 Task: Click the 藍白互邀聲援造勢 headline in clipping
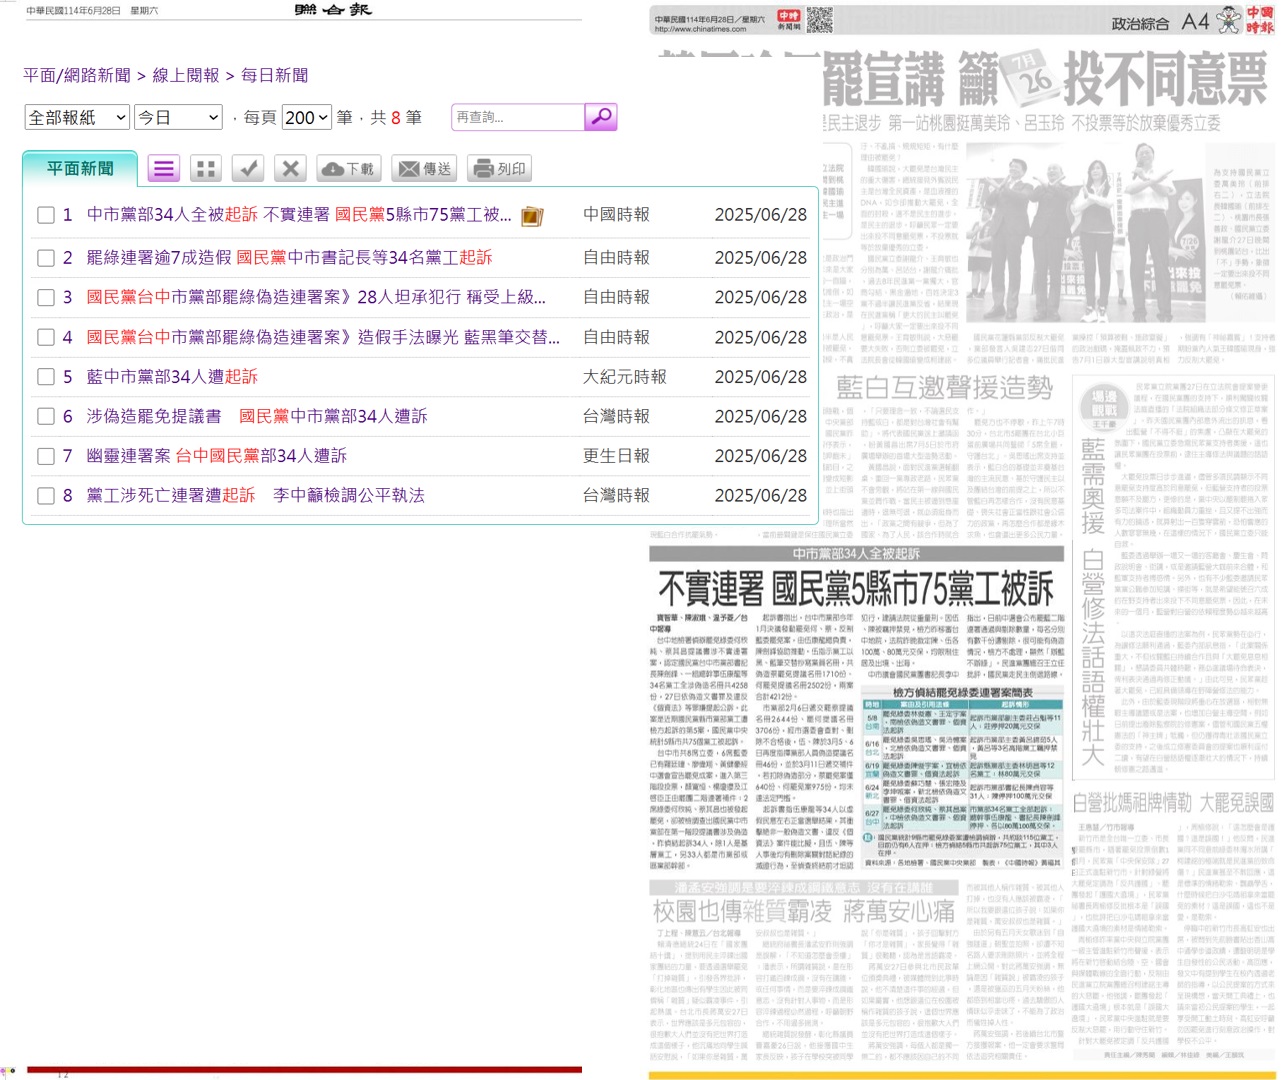[945, 388]
